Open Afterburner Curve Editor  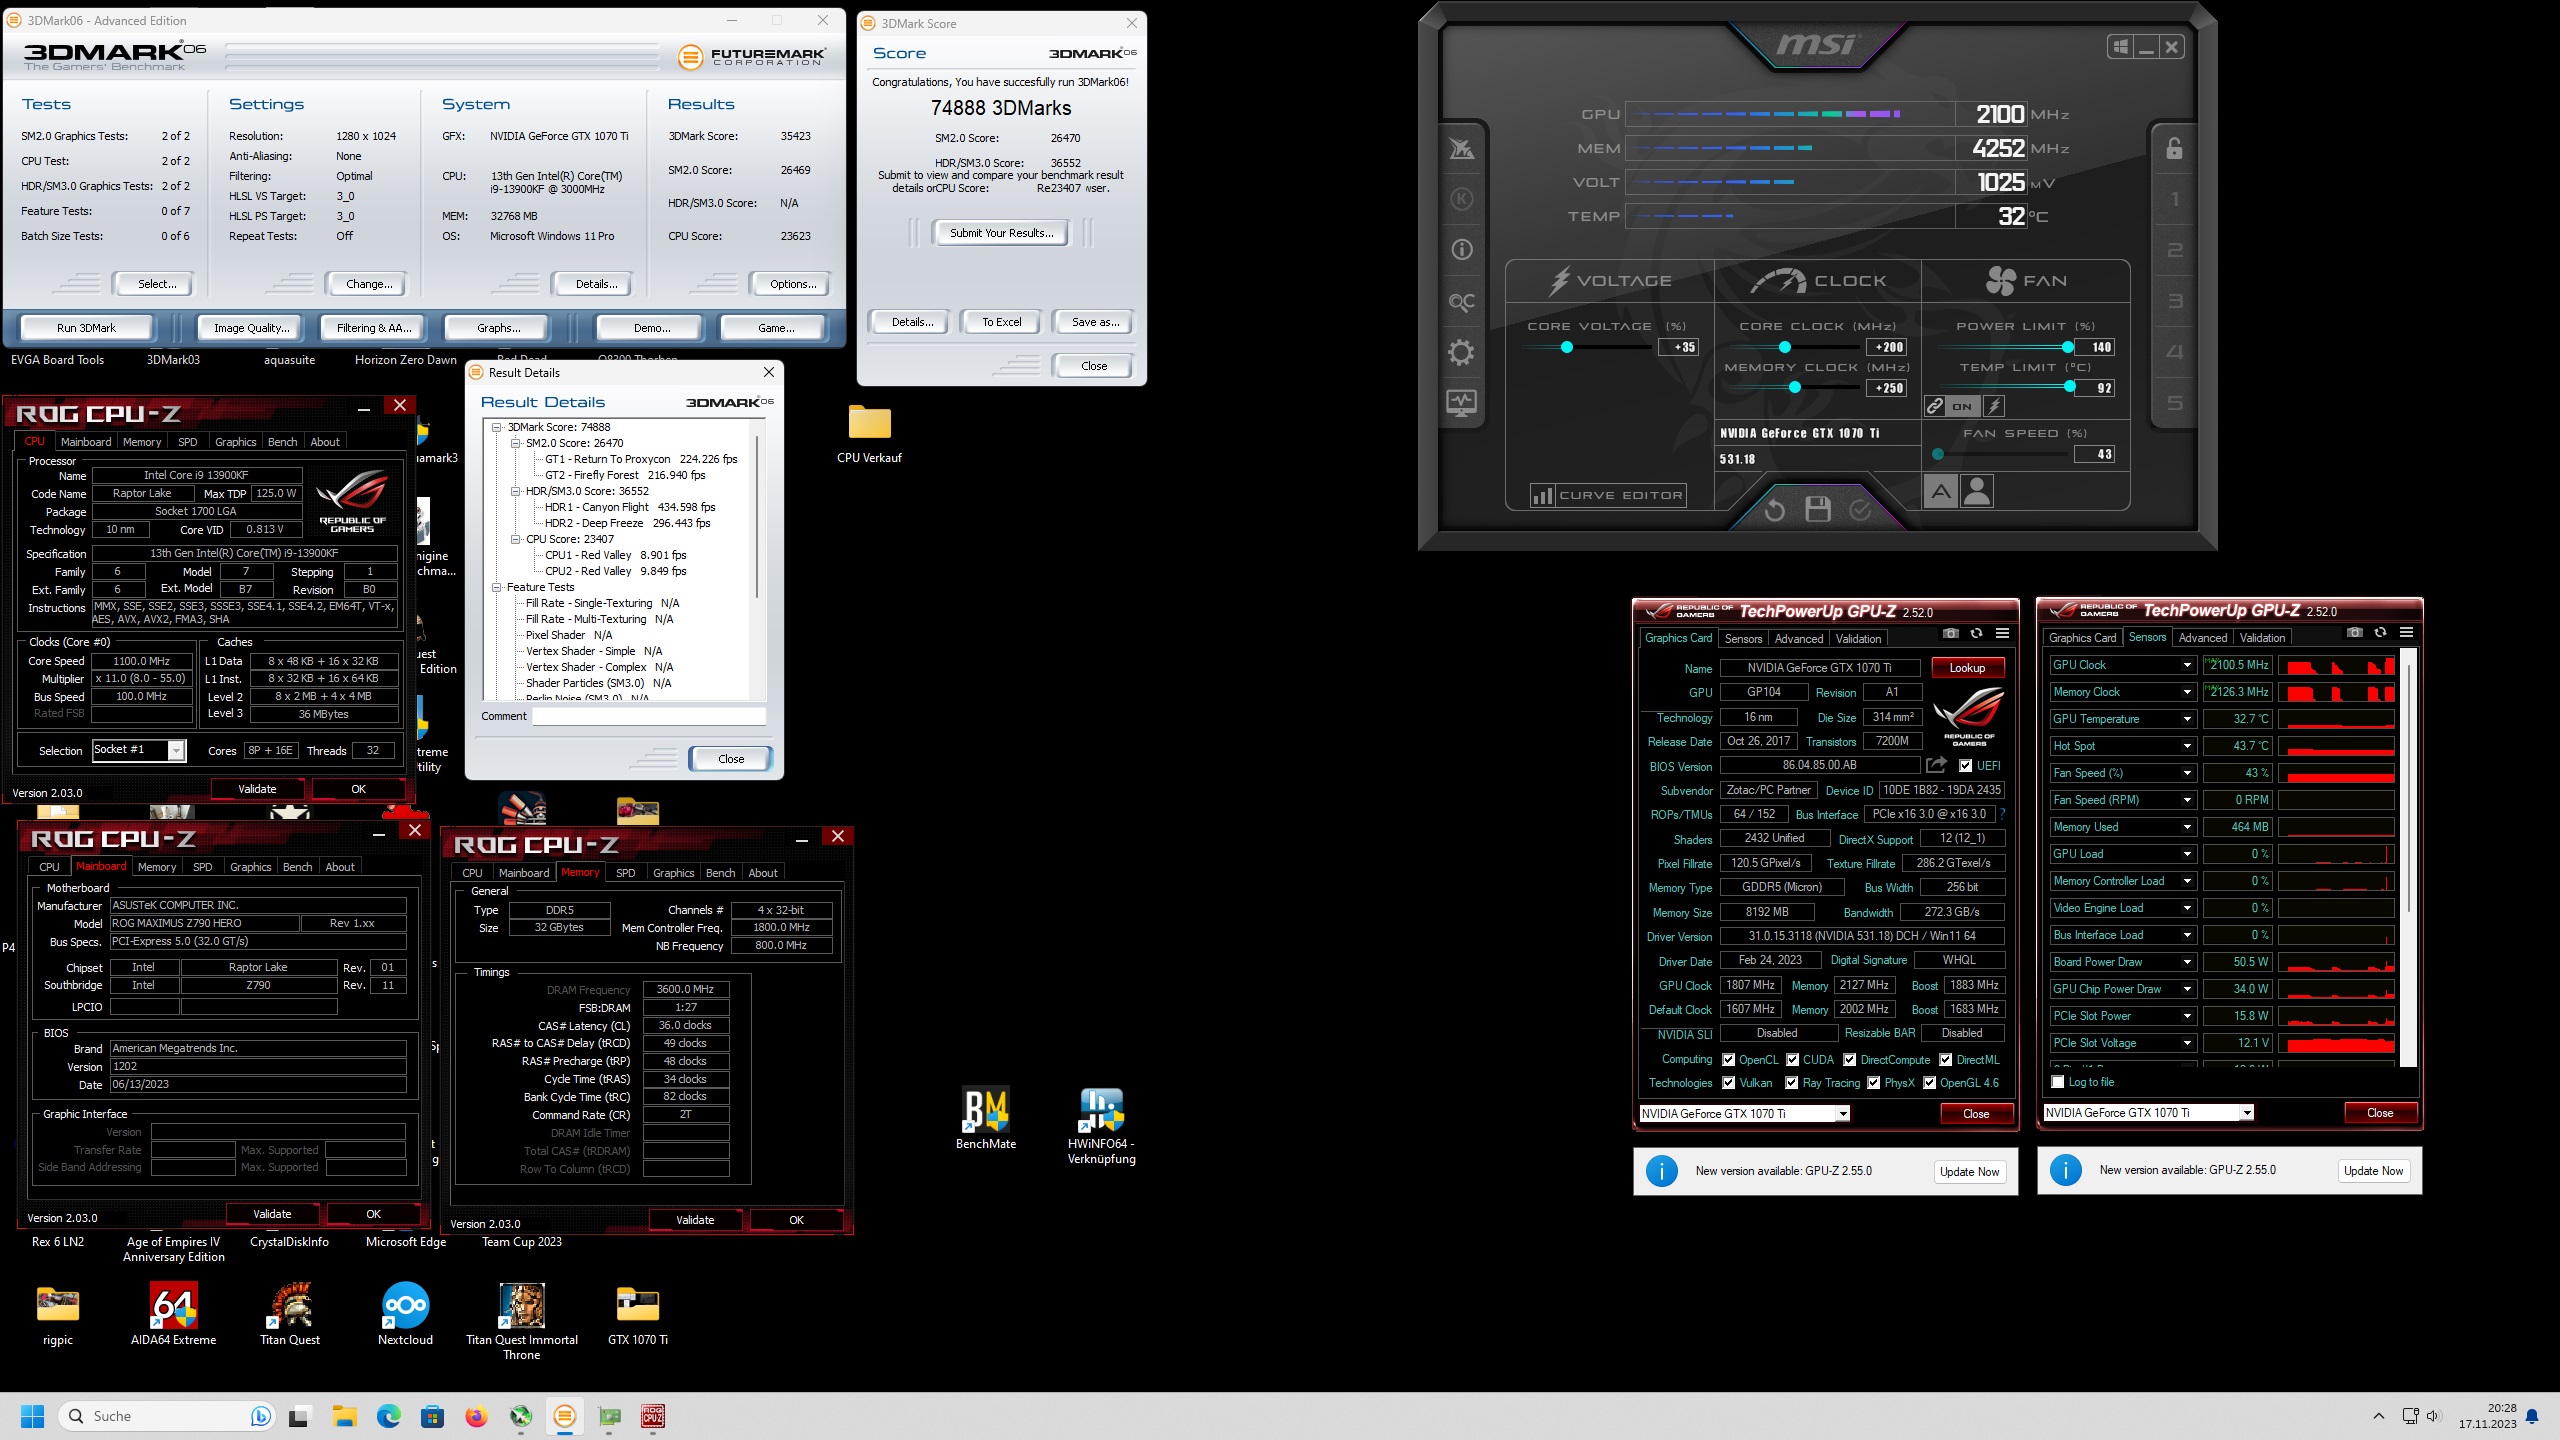tap(1608, 495)
